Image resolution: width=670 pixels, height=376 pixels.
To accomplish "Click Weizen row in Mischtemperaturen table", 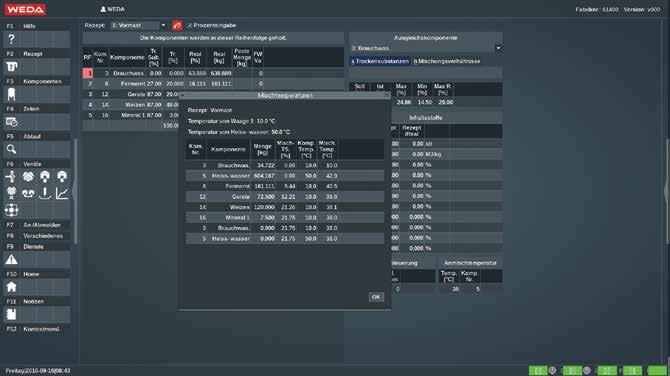I will click(x=285, y=207).
